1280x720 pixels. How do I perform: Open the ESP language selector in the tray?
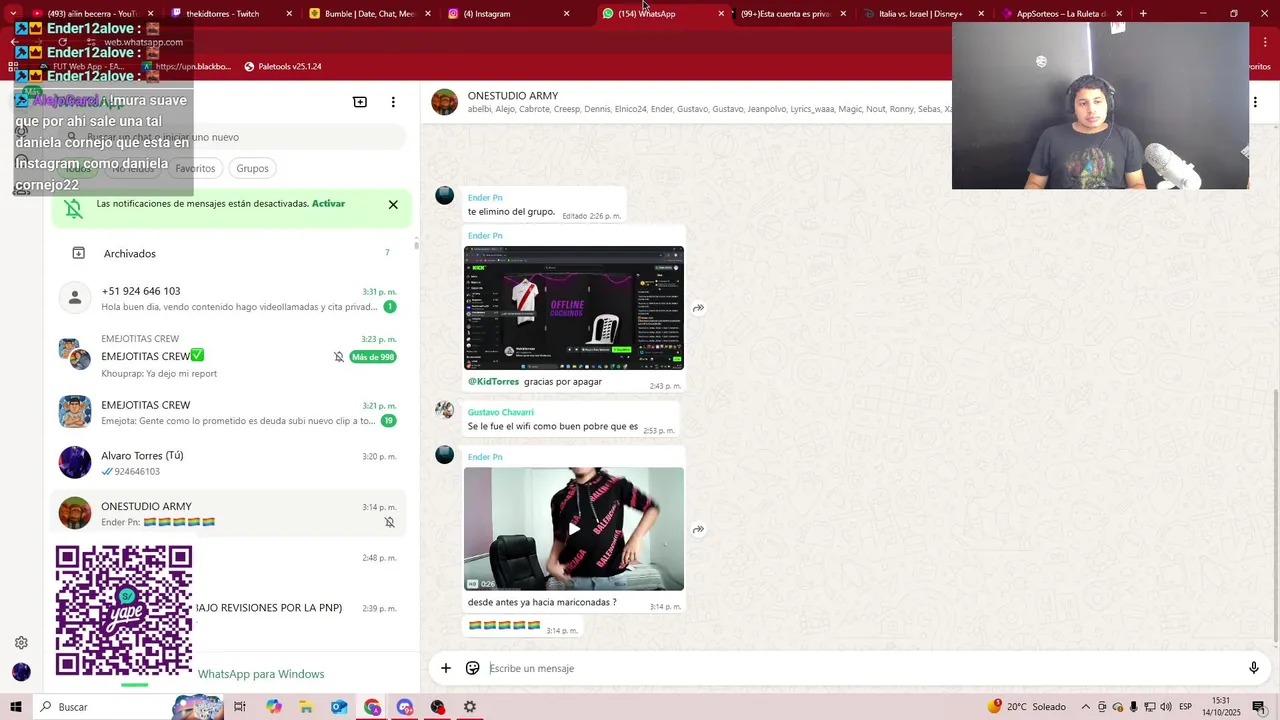coord(1185,707)
